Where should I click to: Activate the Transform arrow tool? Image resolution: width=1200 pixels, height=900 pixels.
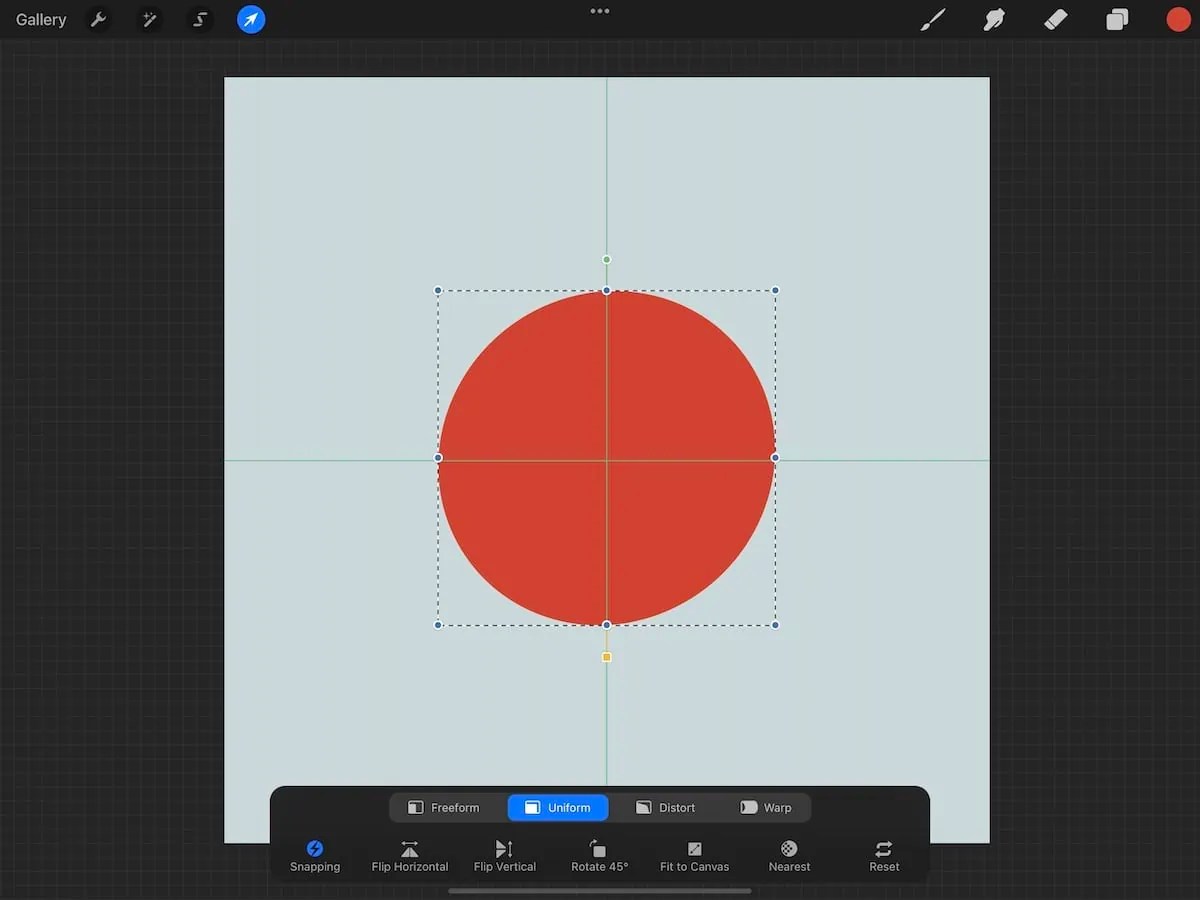250,19
